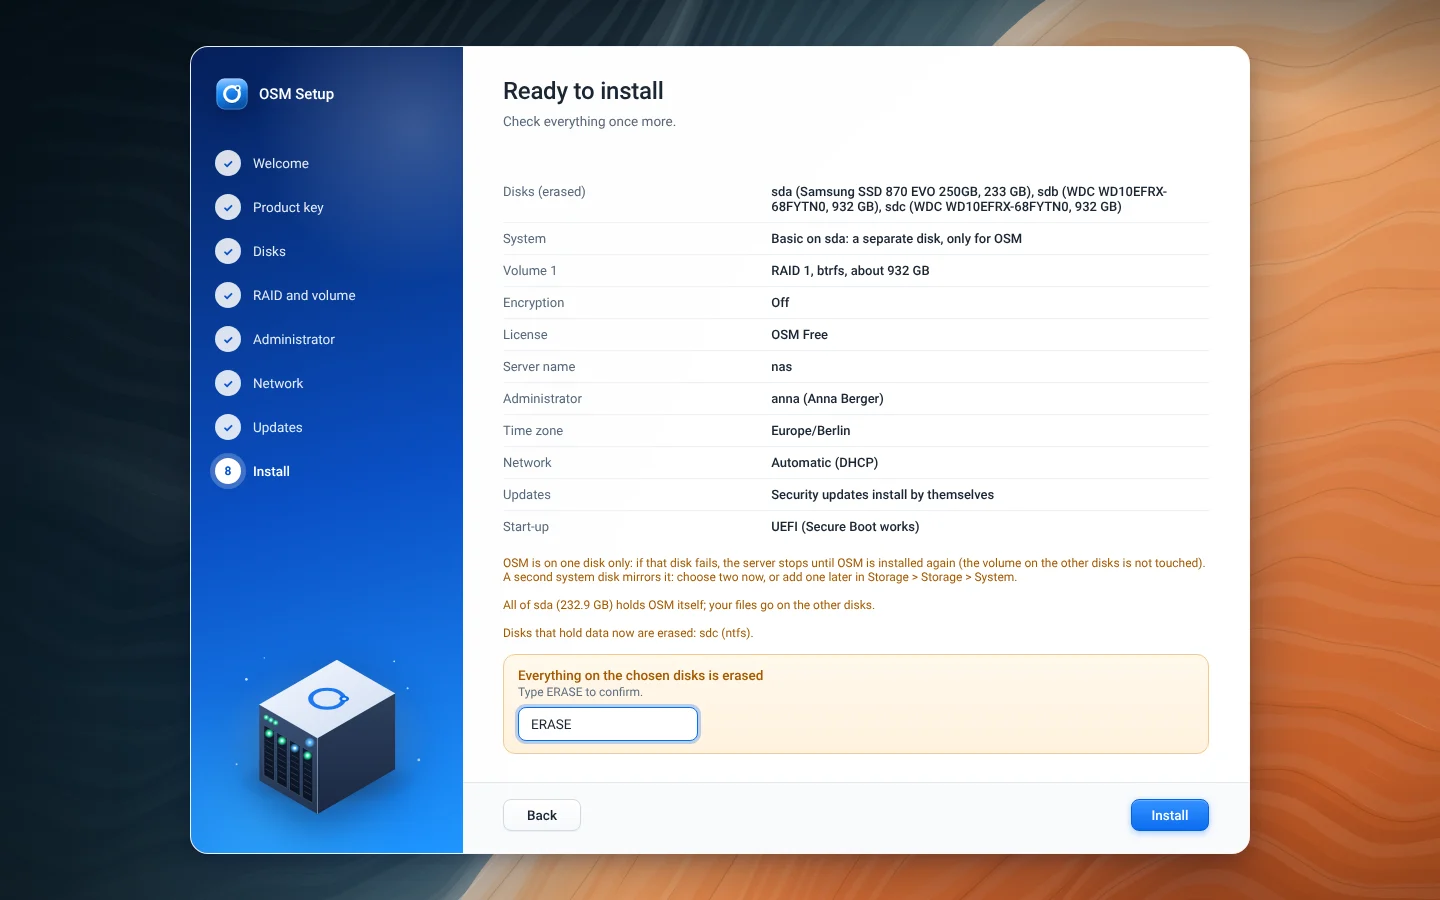Click the 'OSM is on one disk only' warning
This screenshot has width=1440, height=900.
tap(854, 570)
